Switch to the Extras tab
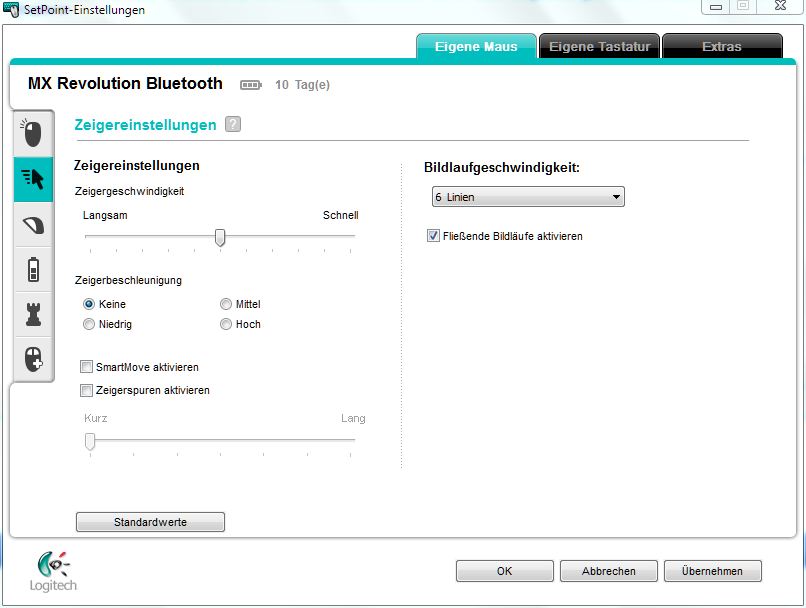The height and width of the screenshot is (608, 806). coord(722,46)
